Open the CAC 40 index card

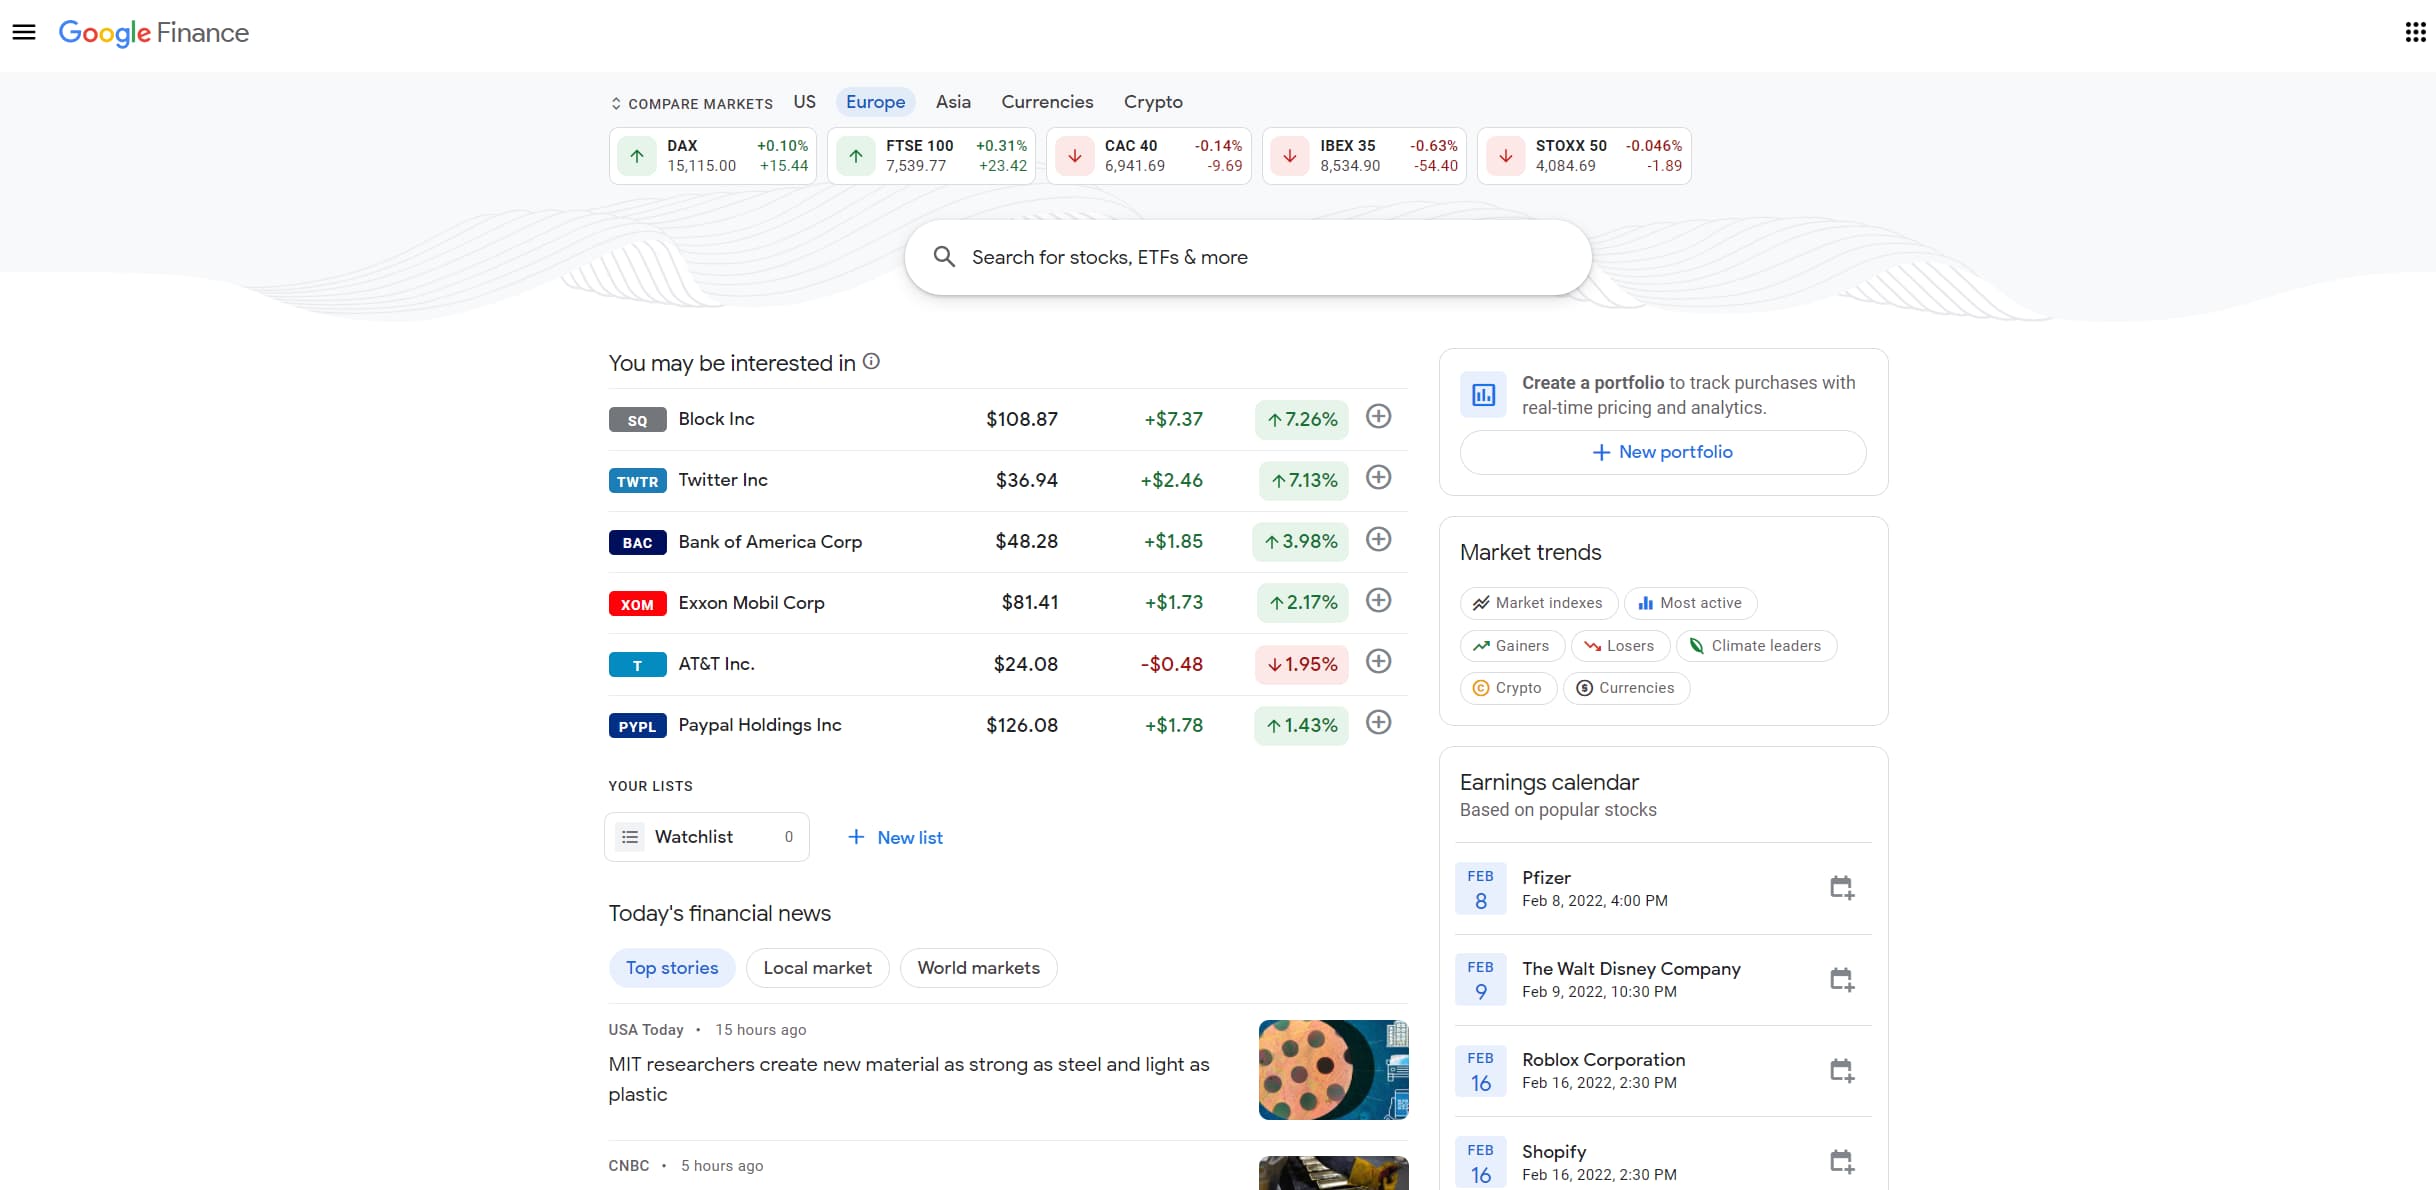point(1149,156)
